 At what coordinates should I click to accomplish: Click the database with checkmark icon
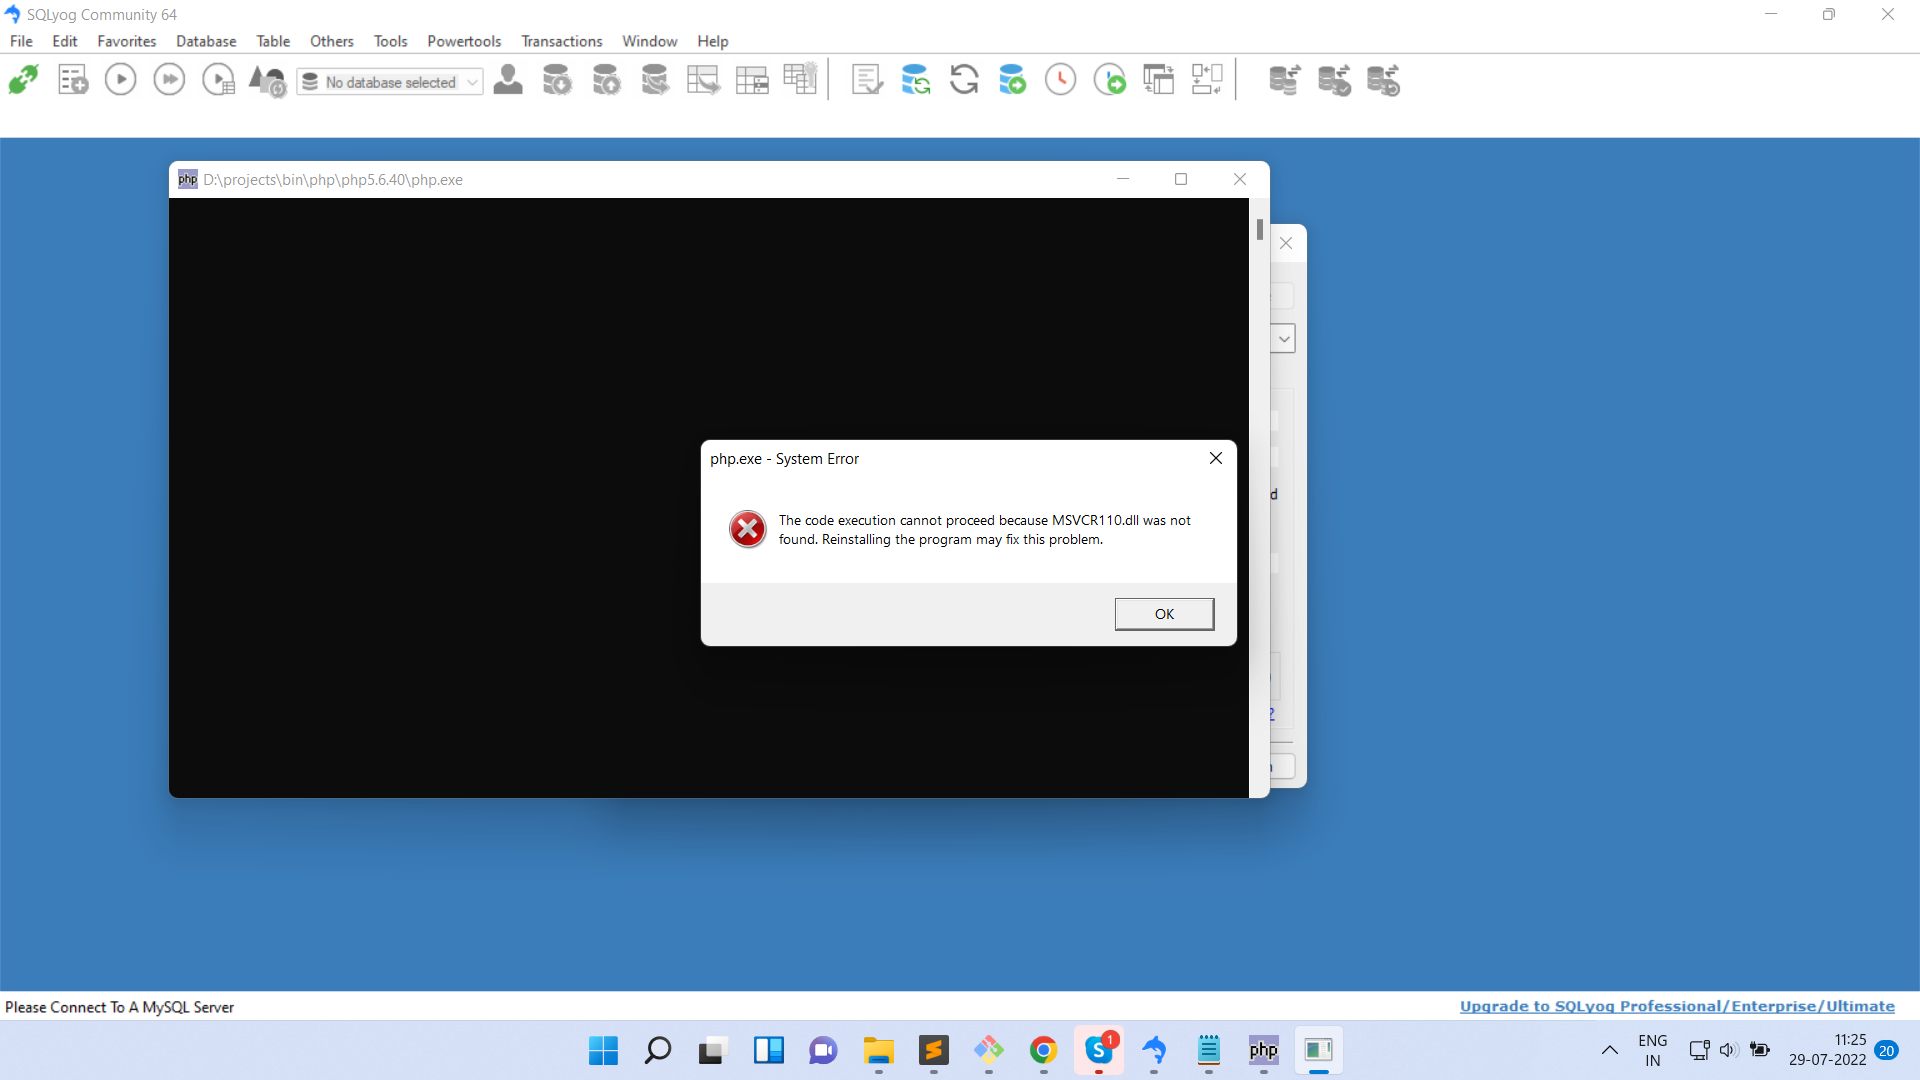(1334, 80)
